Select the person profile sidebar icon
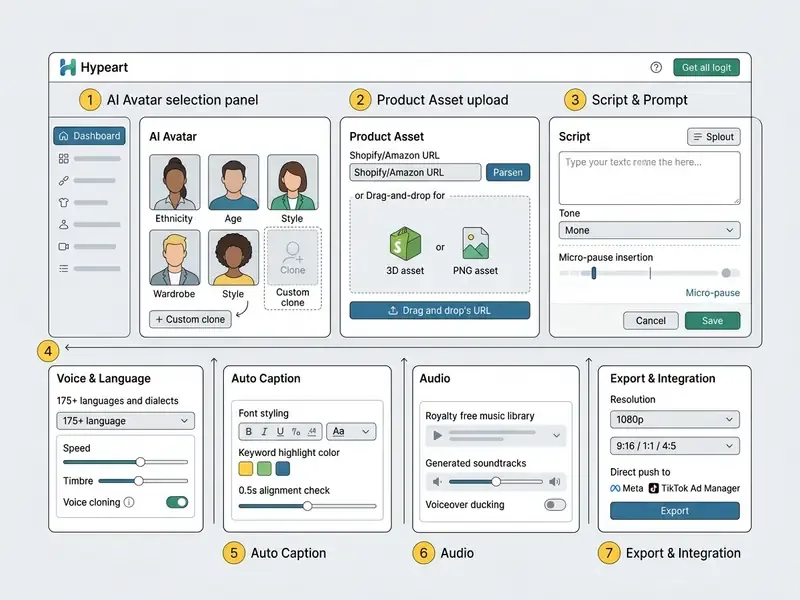This screenshot has width=800, height=600. click(x=64, y=224)
